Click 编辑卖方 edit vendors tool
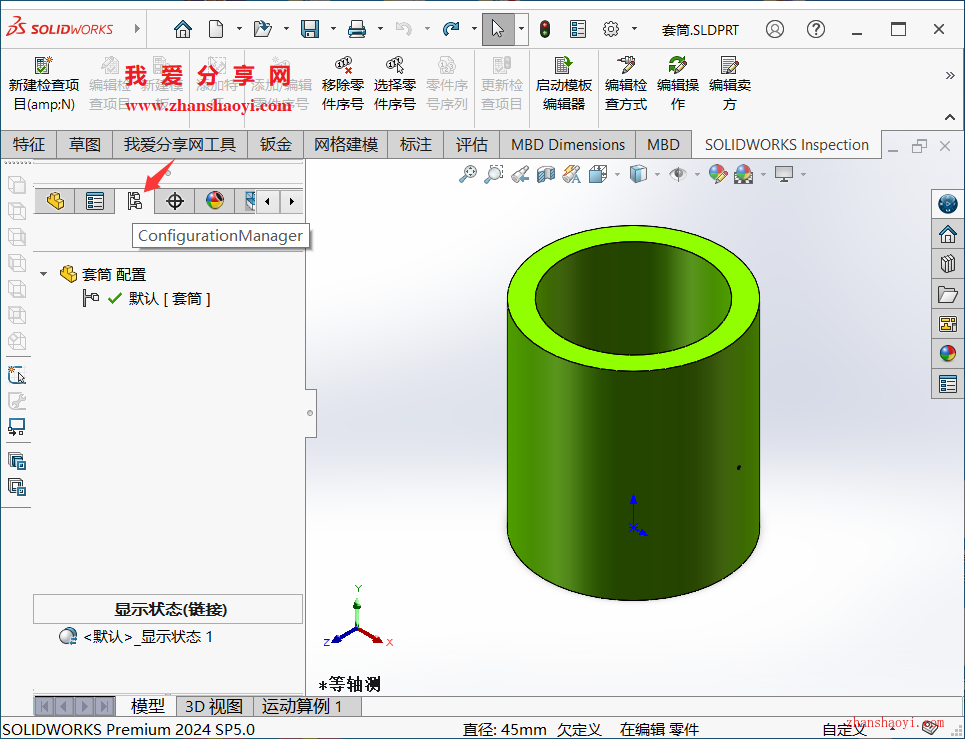The width and height of the screenshot is (965, 739). click(x=729, y=84)
